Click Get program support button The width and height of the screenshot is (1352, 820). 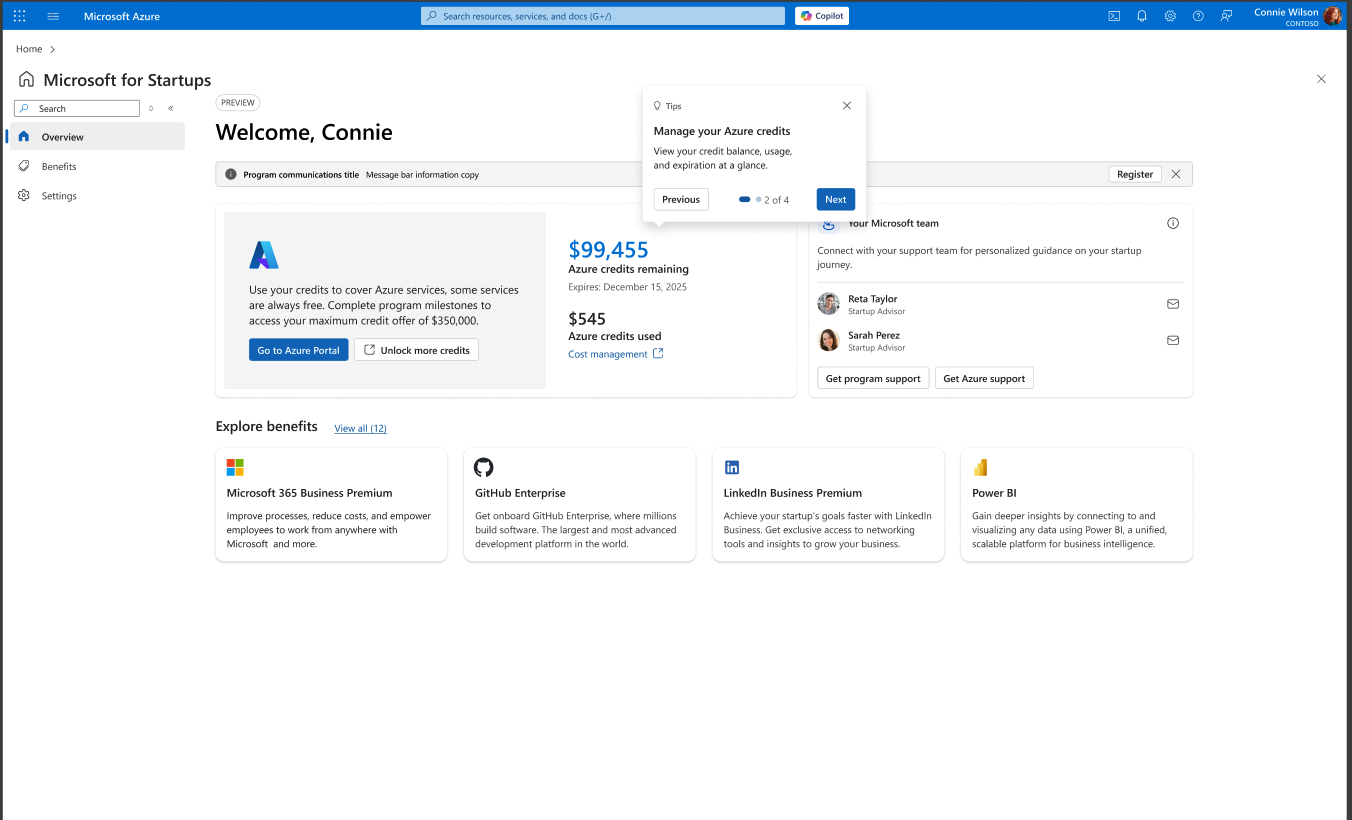click(x=873, y=378)
